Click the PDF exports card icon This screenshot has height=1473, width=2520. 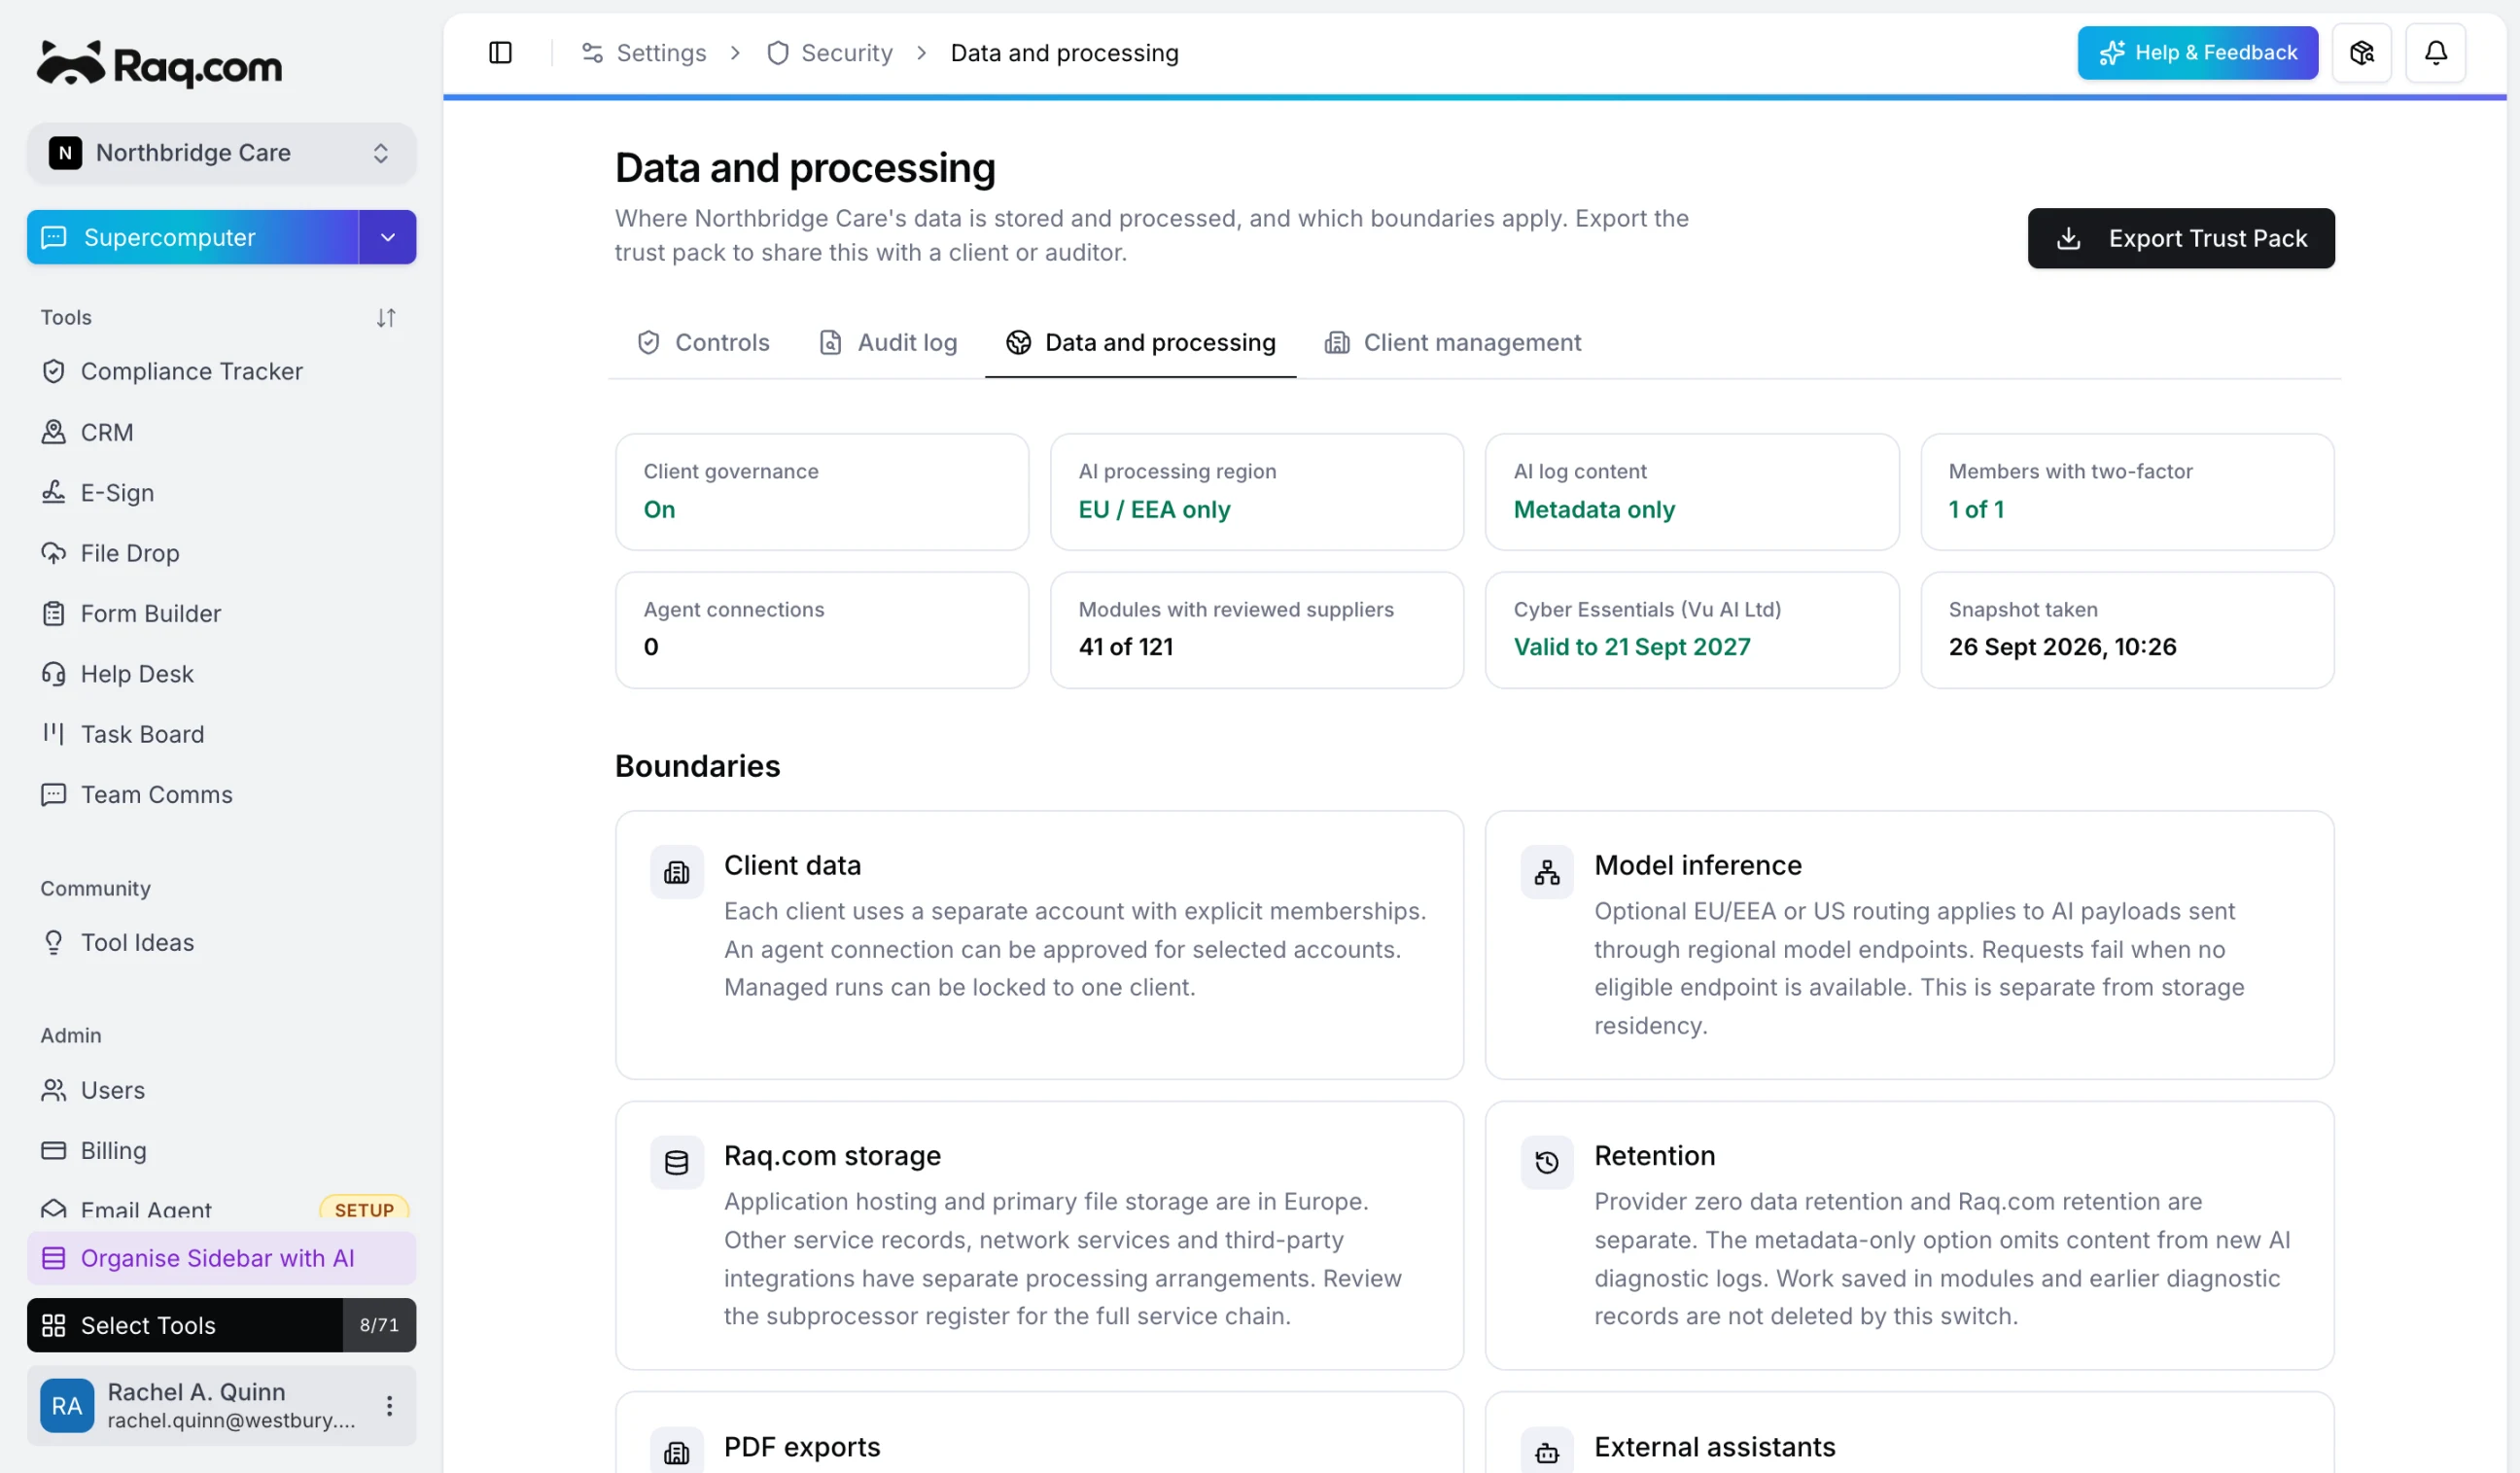677,1452
